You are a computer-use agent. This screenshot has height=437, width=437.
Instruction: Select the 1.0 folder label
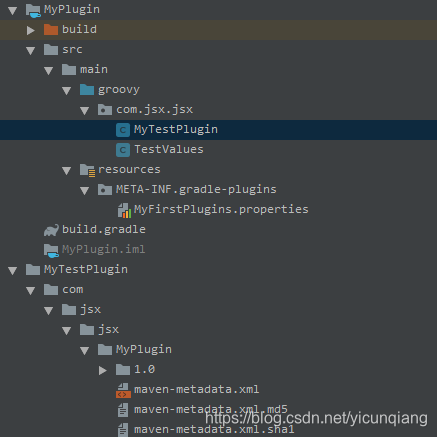click(x=145, y=369)
